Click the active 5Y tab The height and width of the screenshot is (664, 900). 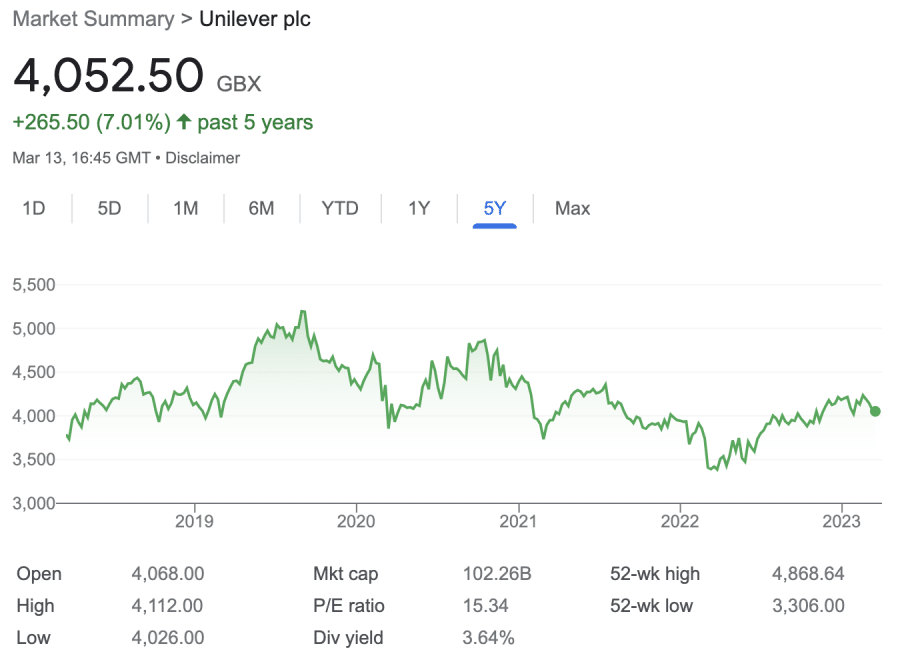tap(495, 208)
